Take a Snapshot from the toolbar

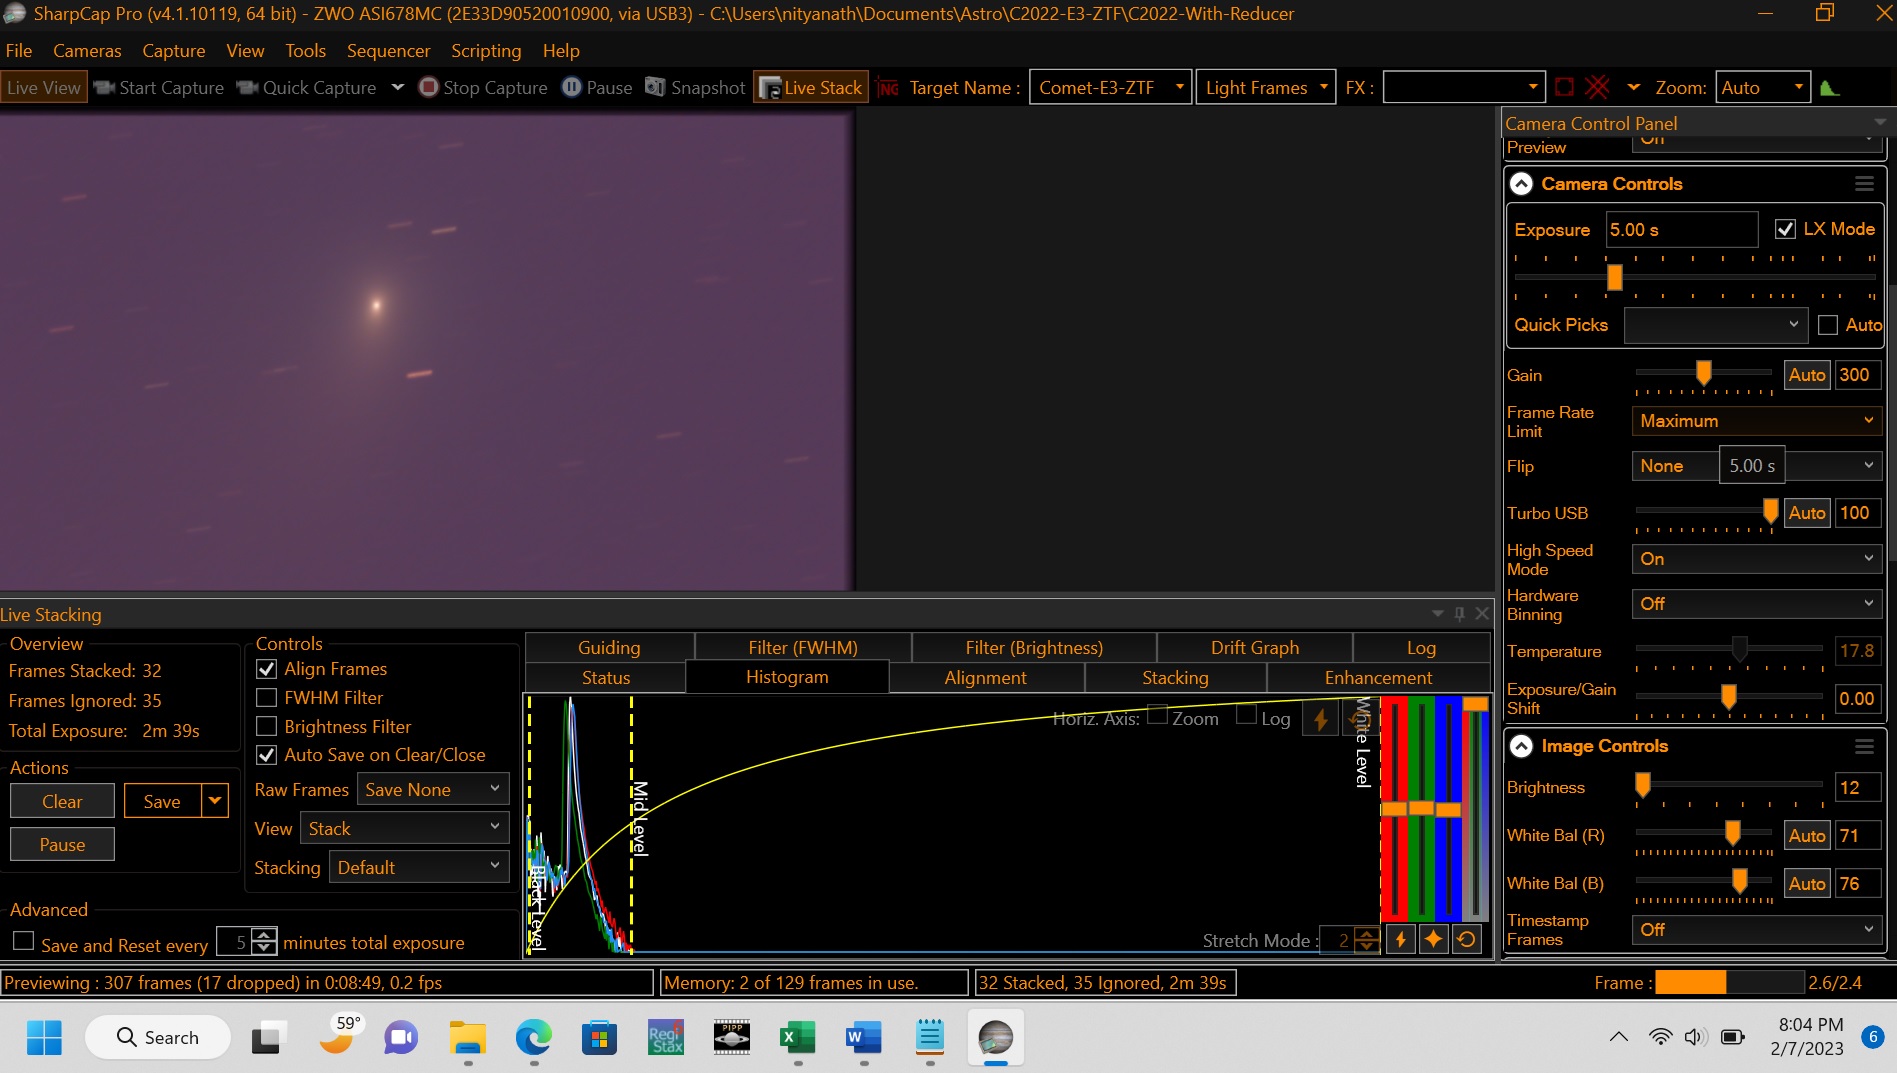point(695,88)
